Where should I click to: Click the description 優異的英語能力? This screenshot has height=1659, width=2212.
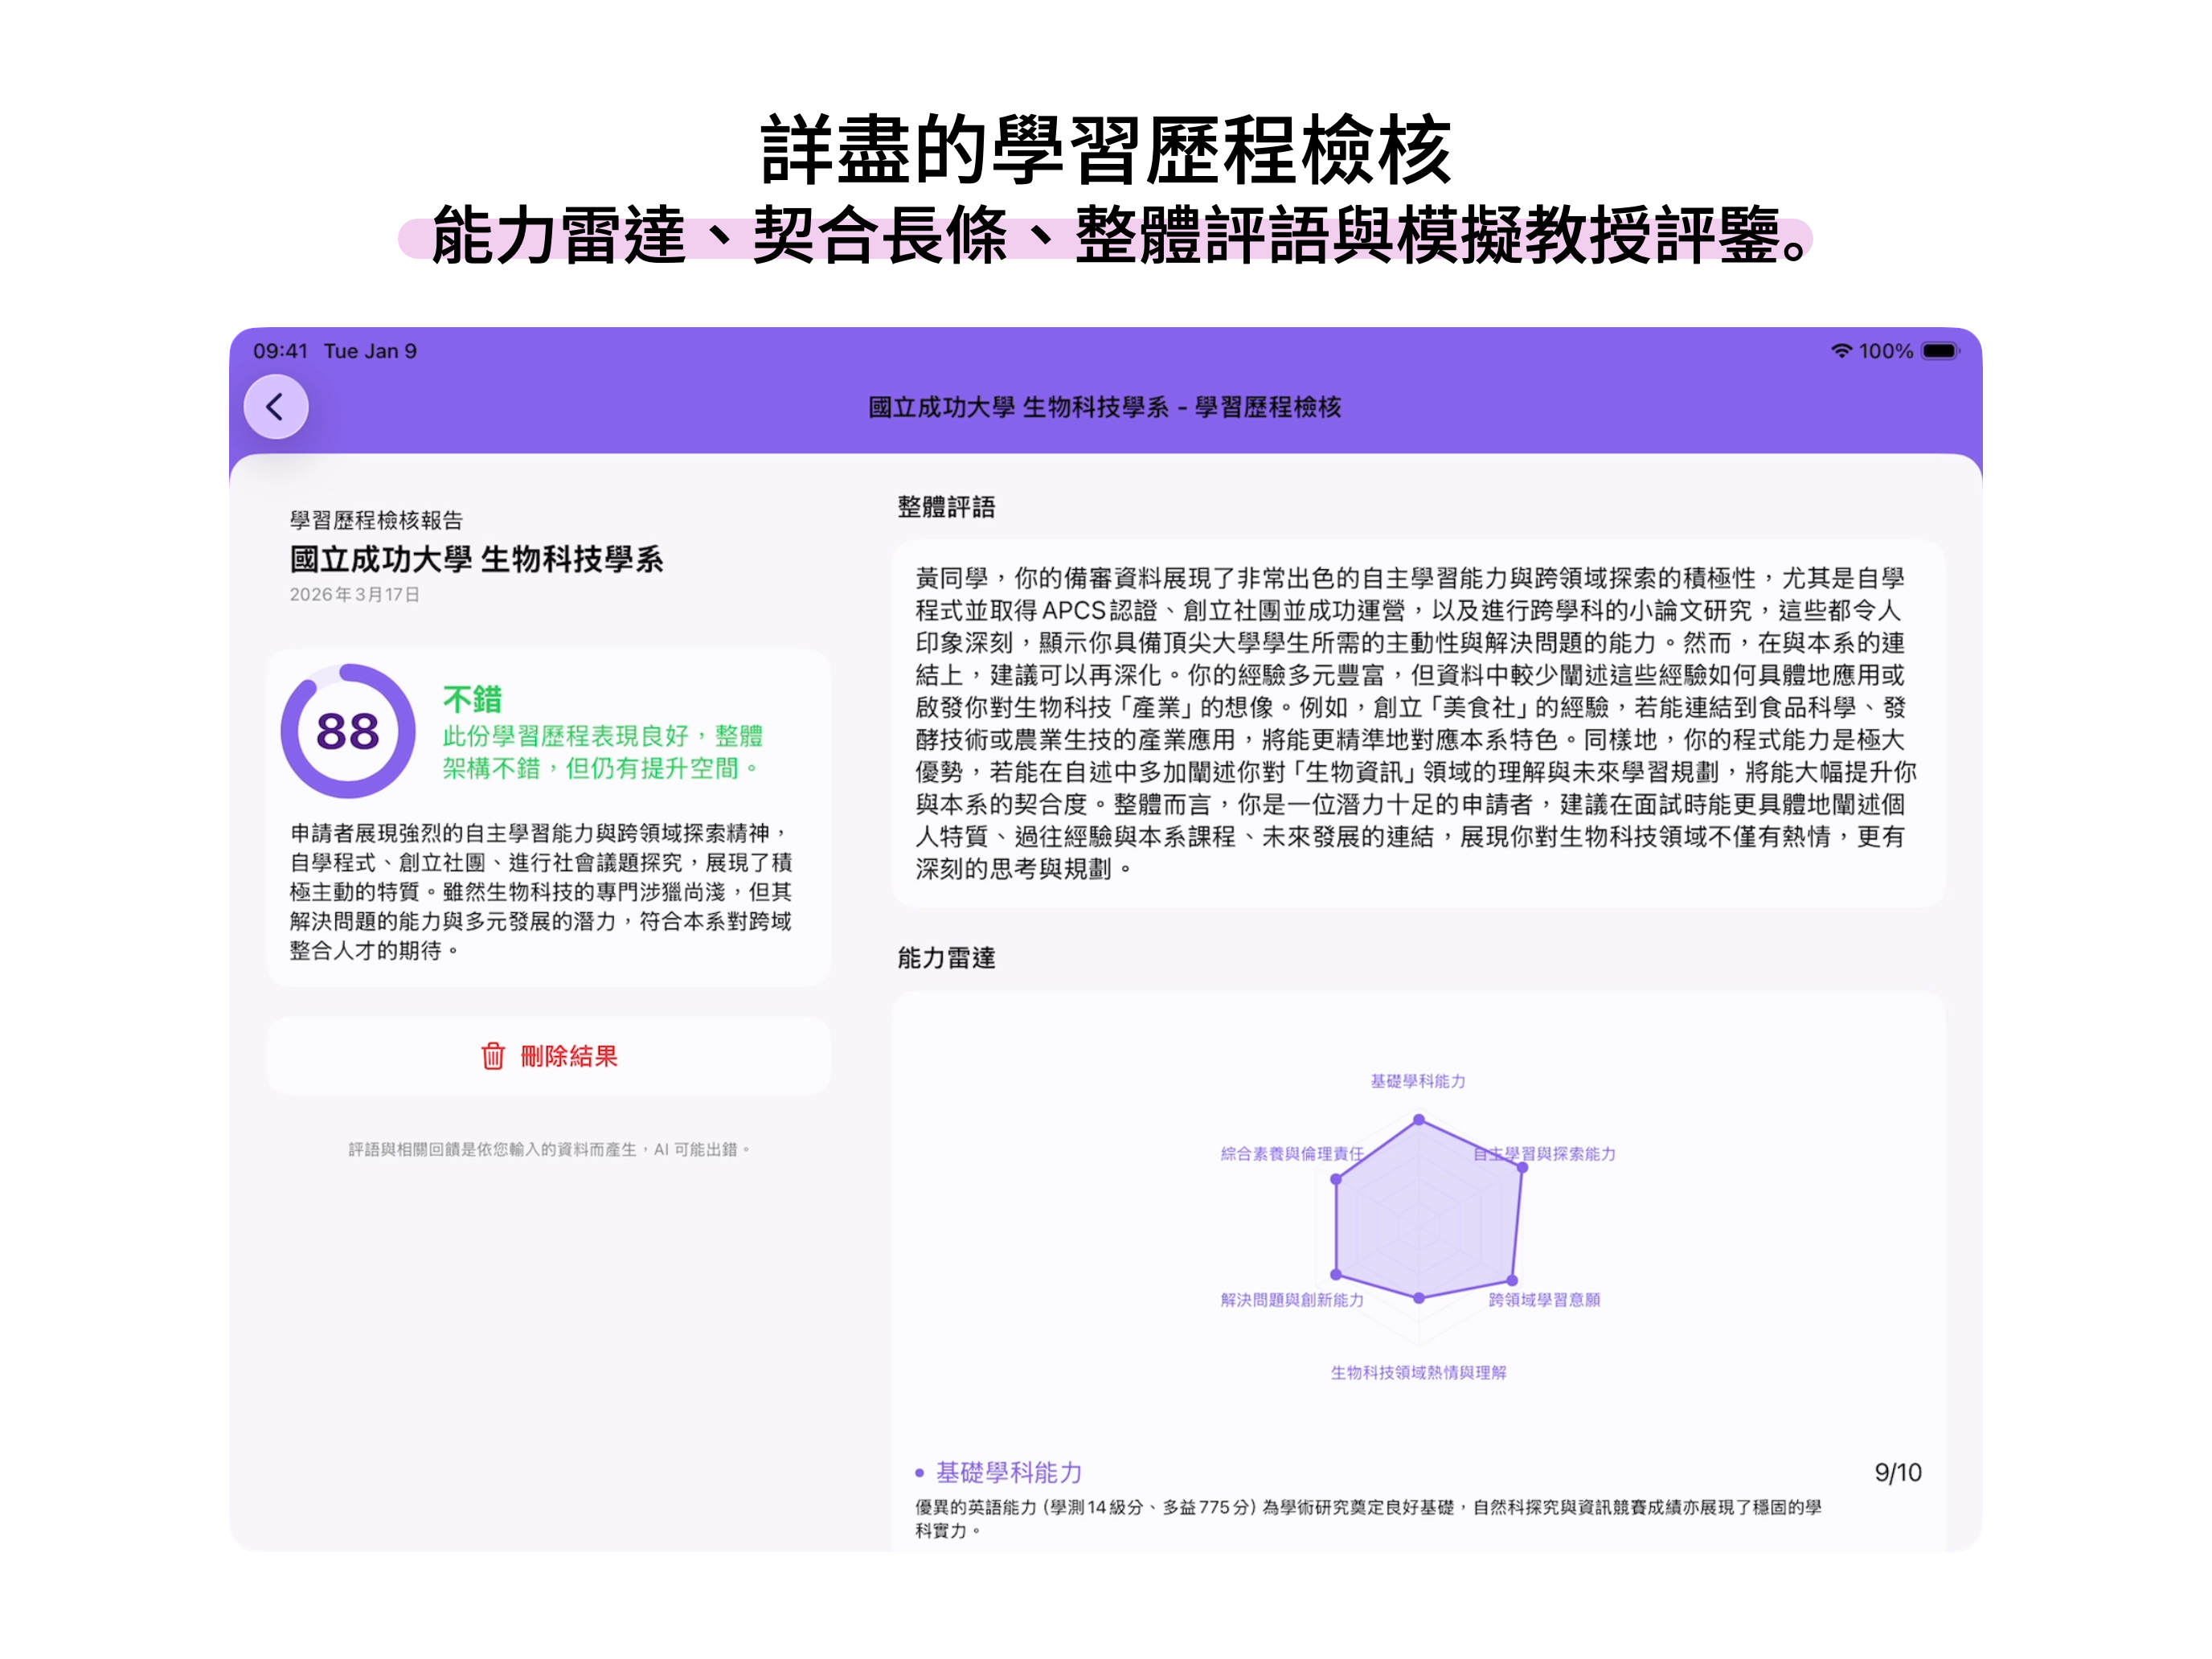coord(1368,1519)
